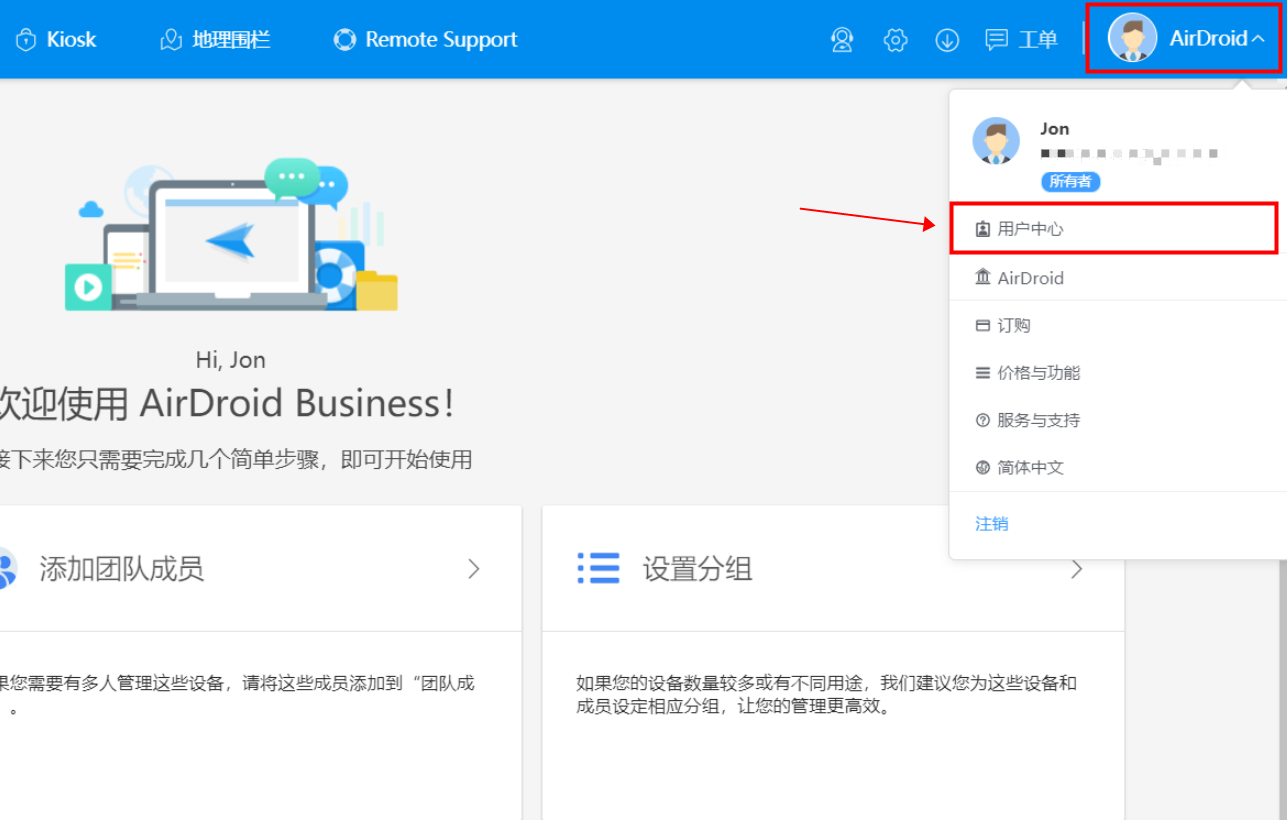Open the 设置分组 card
This screenshot has width=1287, height=820.
pyautogui.click(x=833, y=569)
